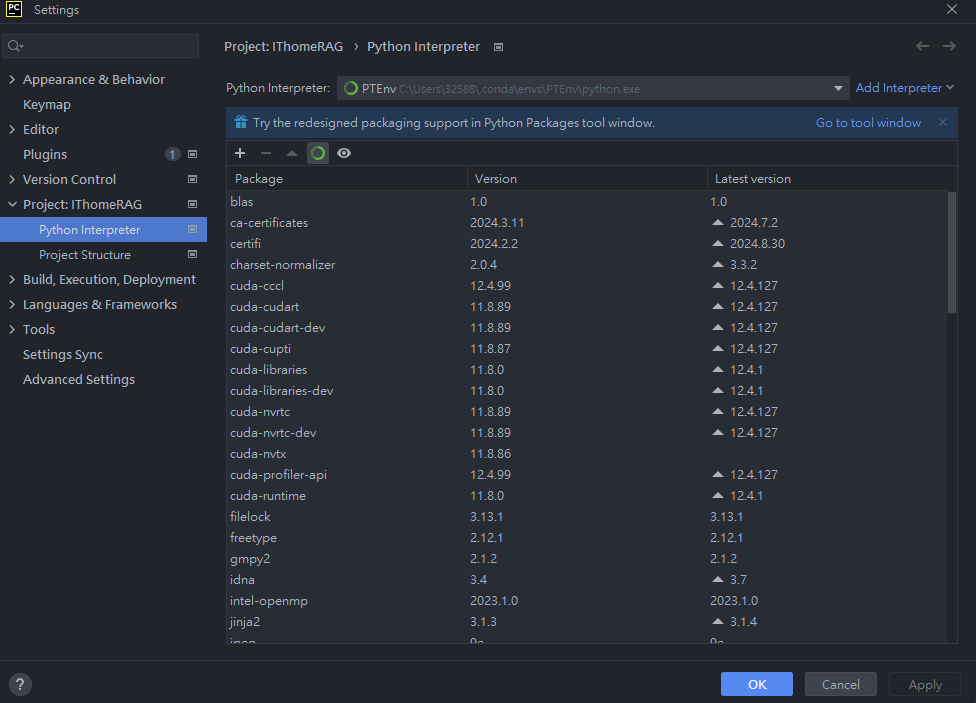This screenshot has height=703, width=976.
Task: Click the Apply button
Action: coord(925,684)
